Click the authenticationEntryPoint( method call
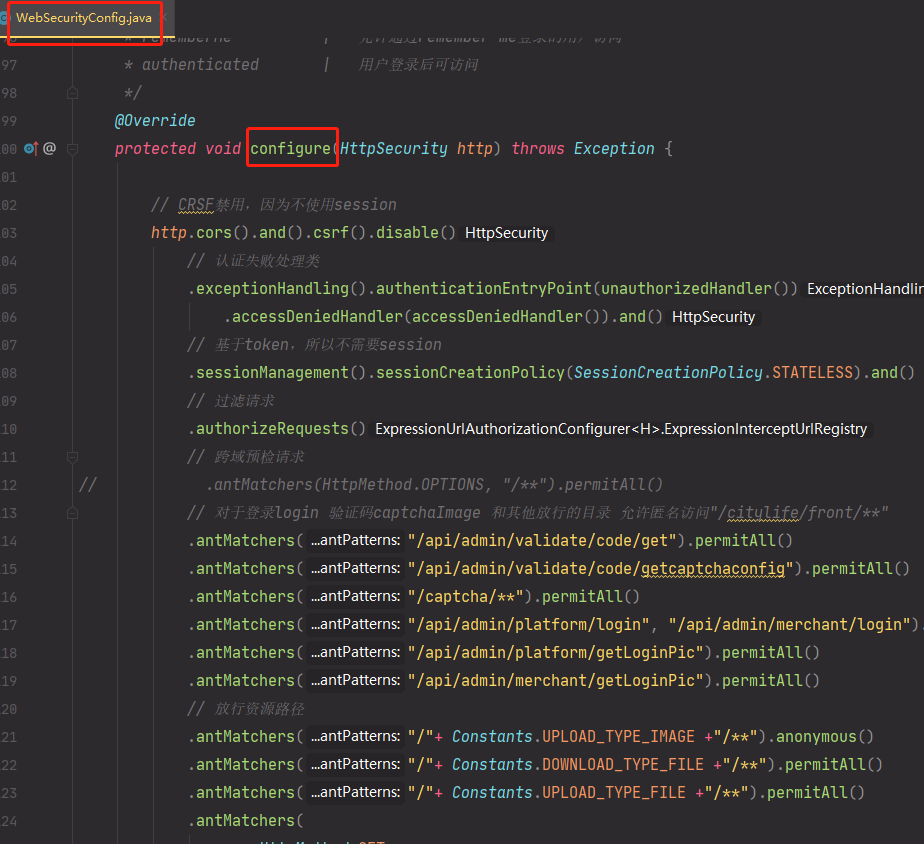This screenshot has width=924, height=844. click(x=488, y=288)
